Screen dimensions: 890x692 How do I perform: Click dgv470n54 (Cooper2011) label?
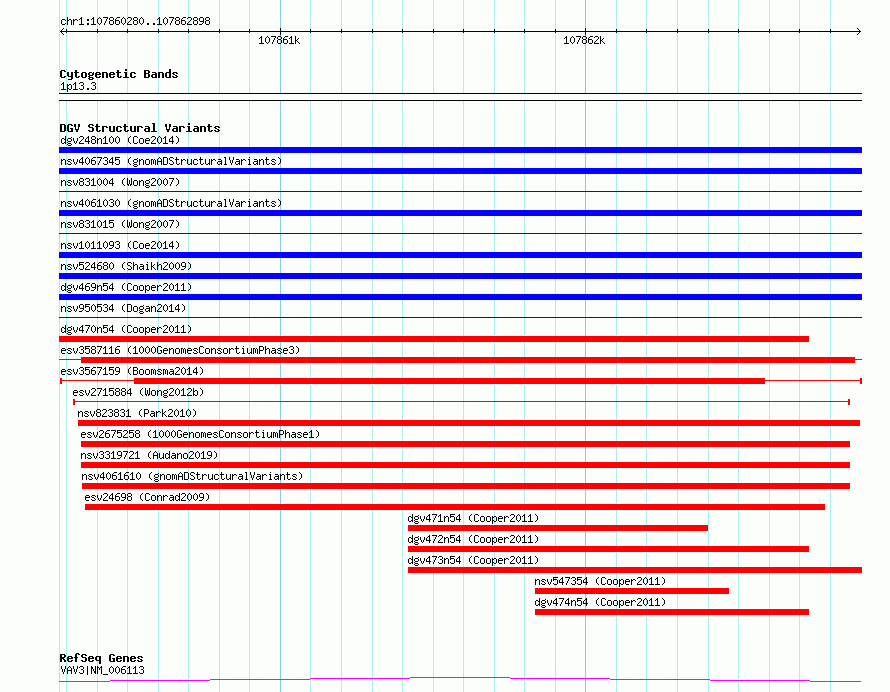[126, 329]
